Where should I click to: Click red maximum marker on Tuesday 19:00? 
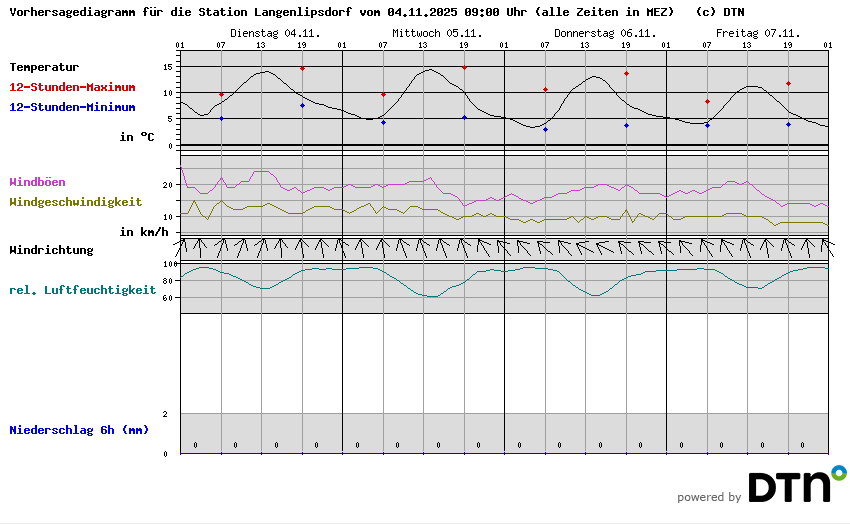[302, 68]
